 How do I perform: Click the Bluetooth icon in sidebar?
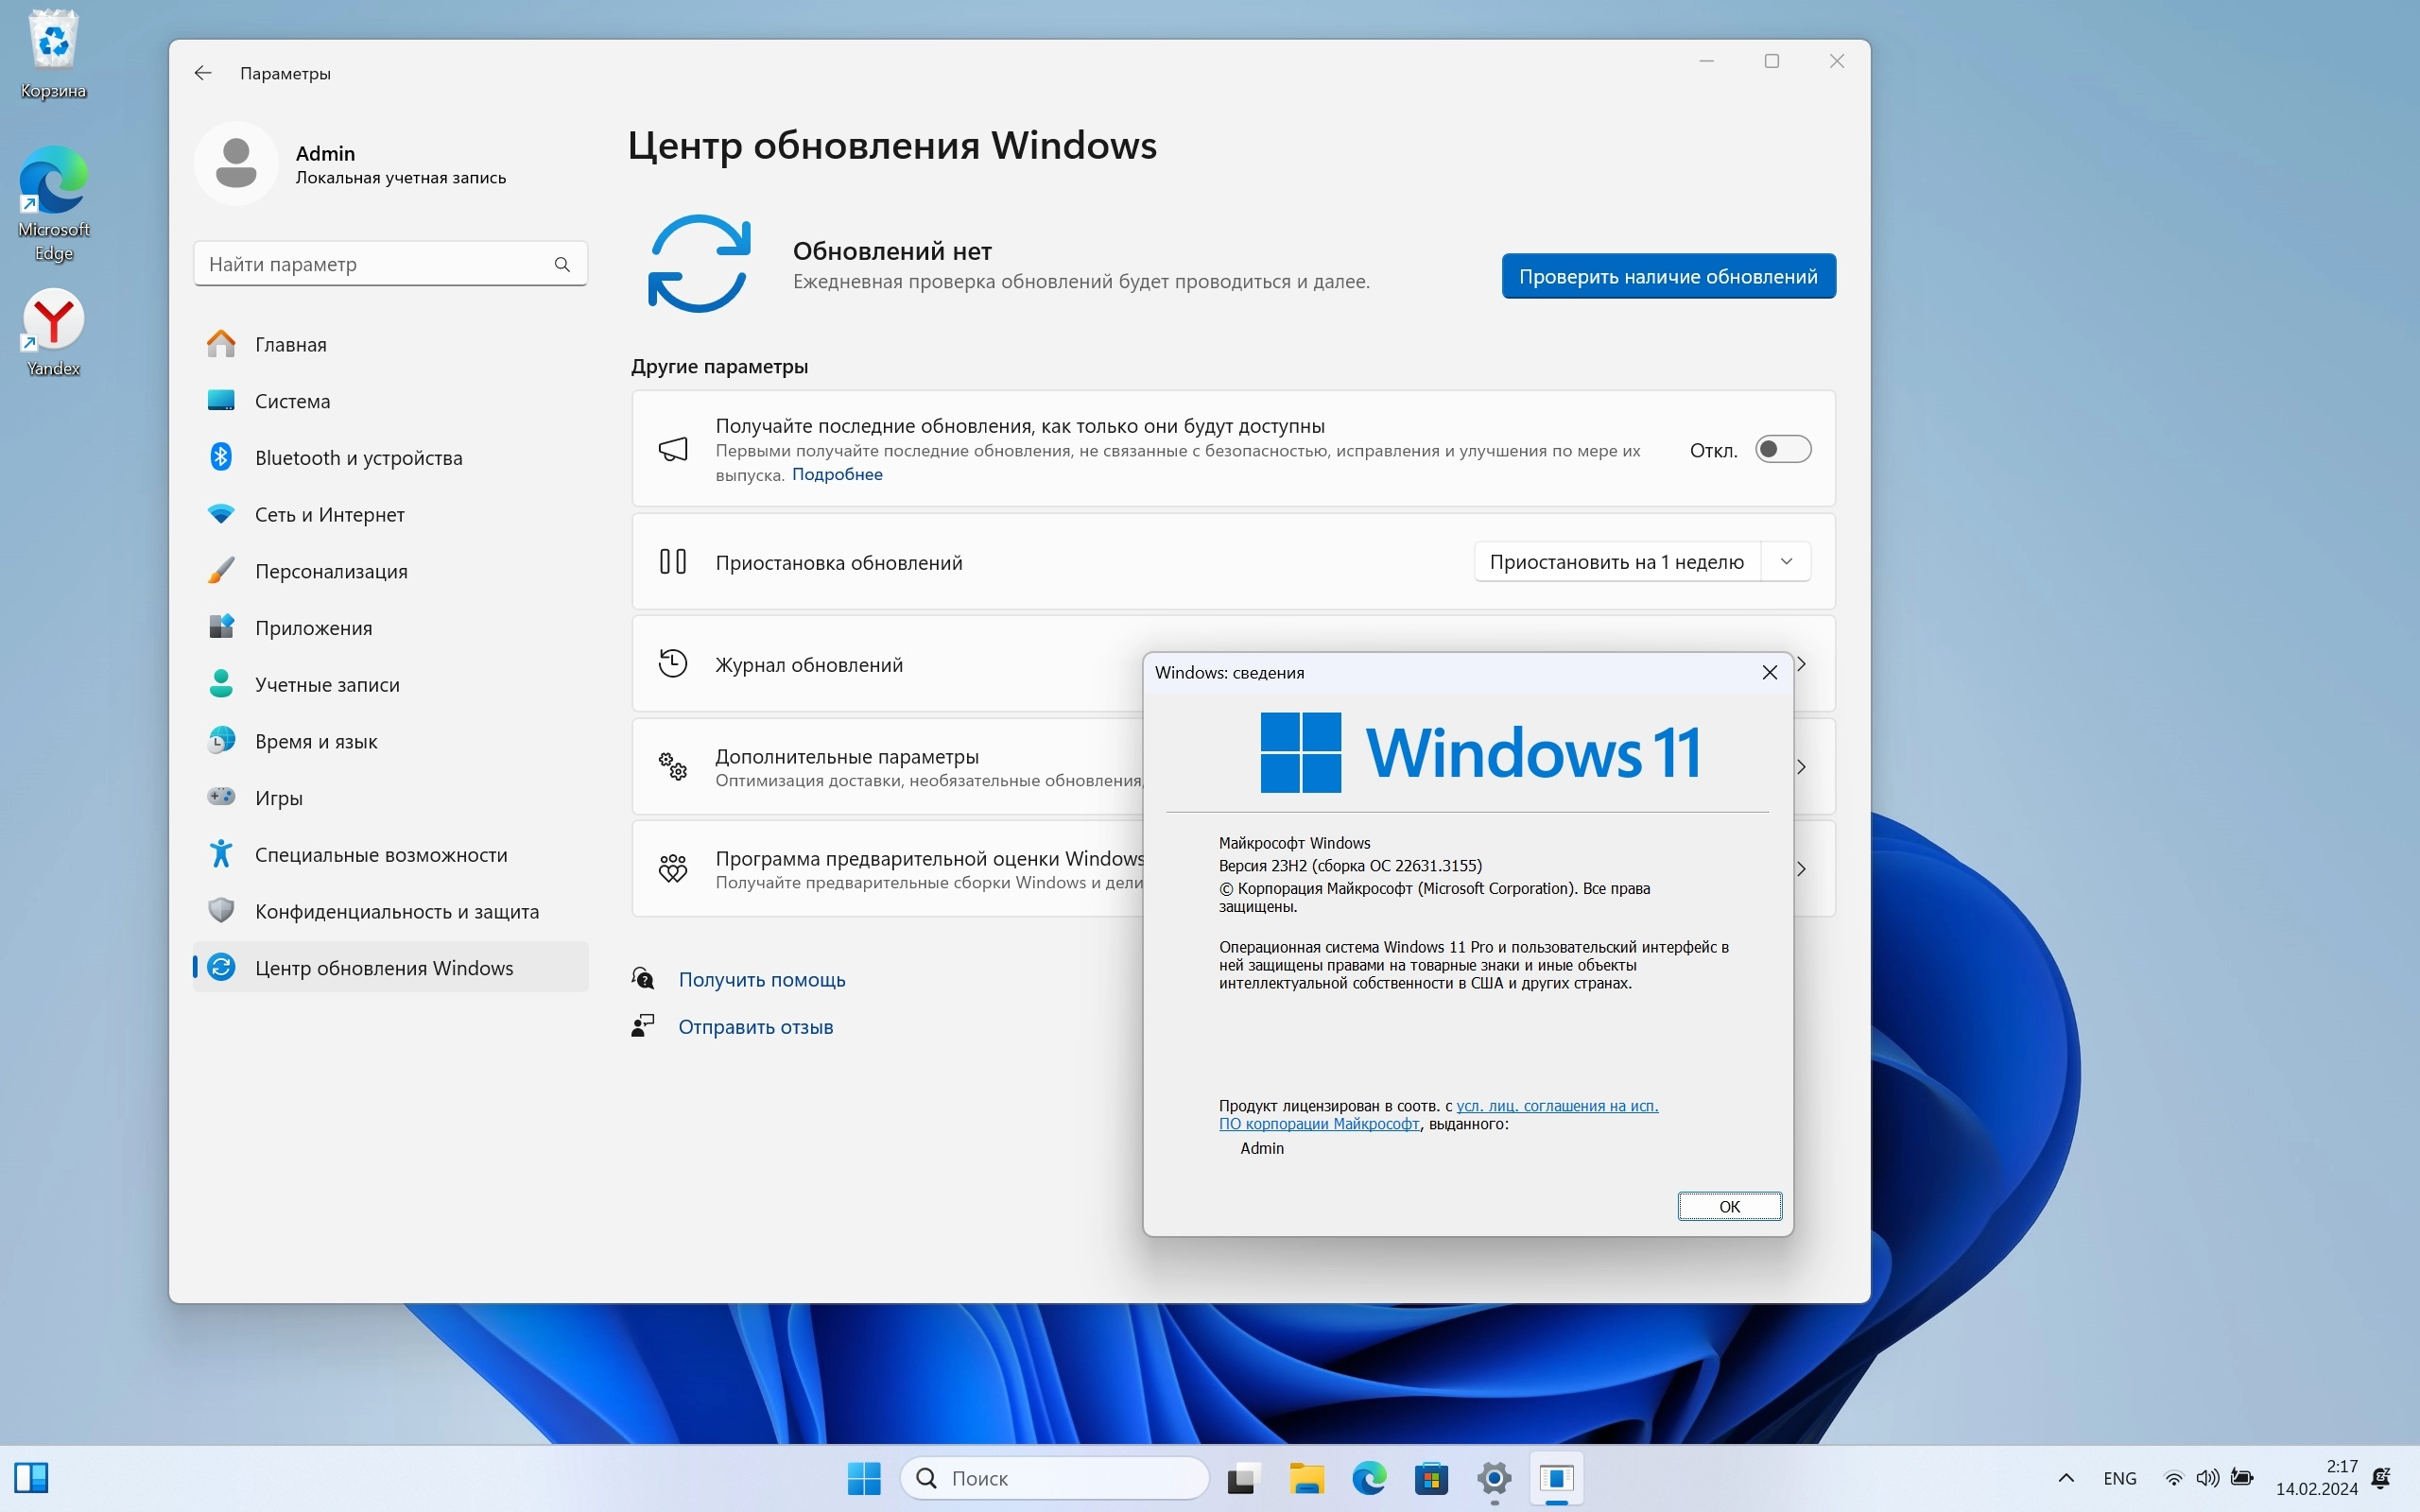[221, 457]
